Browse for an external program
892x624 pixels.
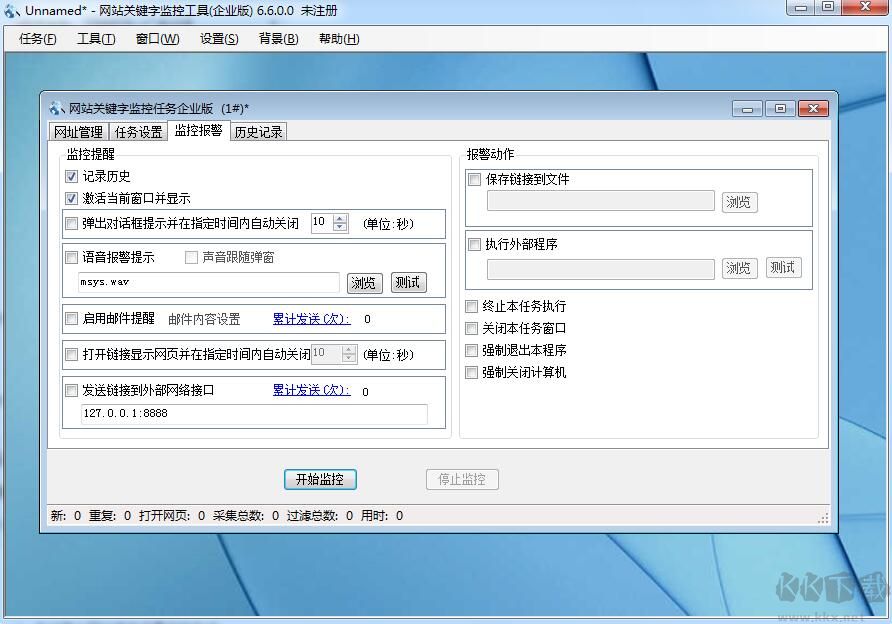739,268
